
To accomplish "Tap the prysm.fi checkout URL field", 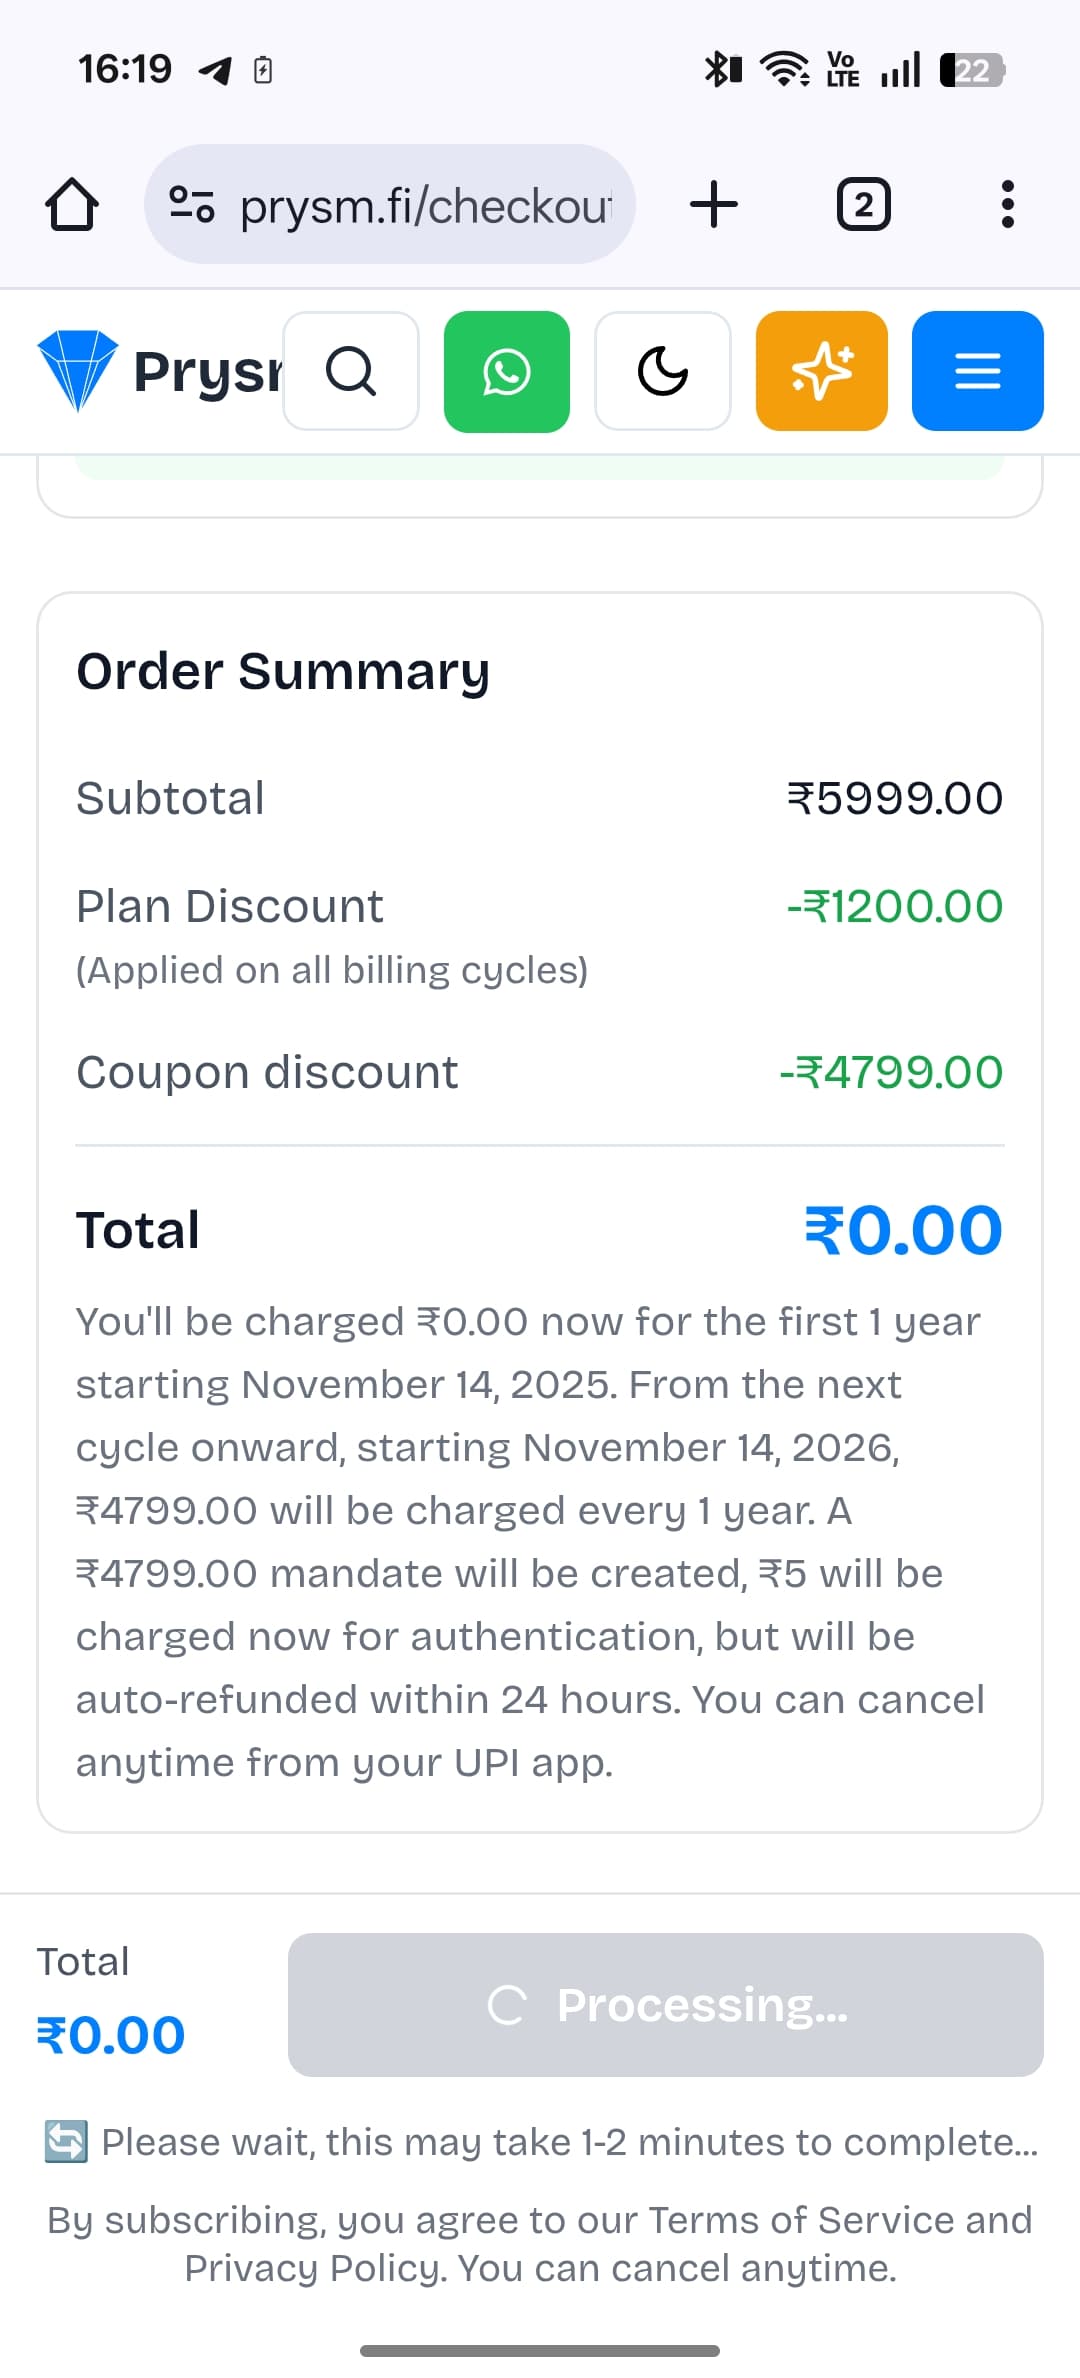I will (x=425, y=206).
